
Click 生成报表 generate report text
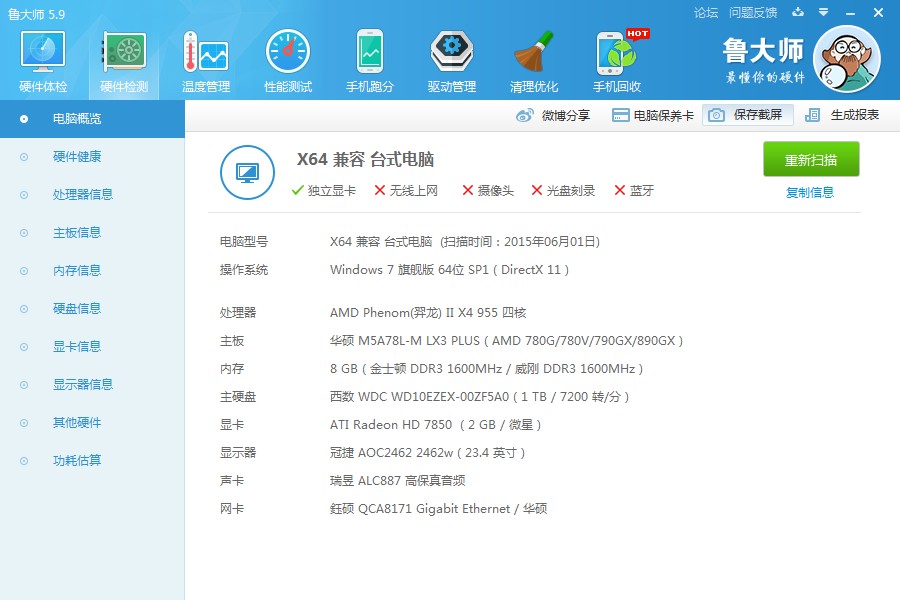pyautogui.click(x=855, y=115)
